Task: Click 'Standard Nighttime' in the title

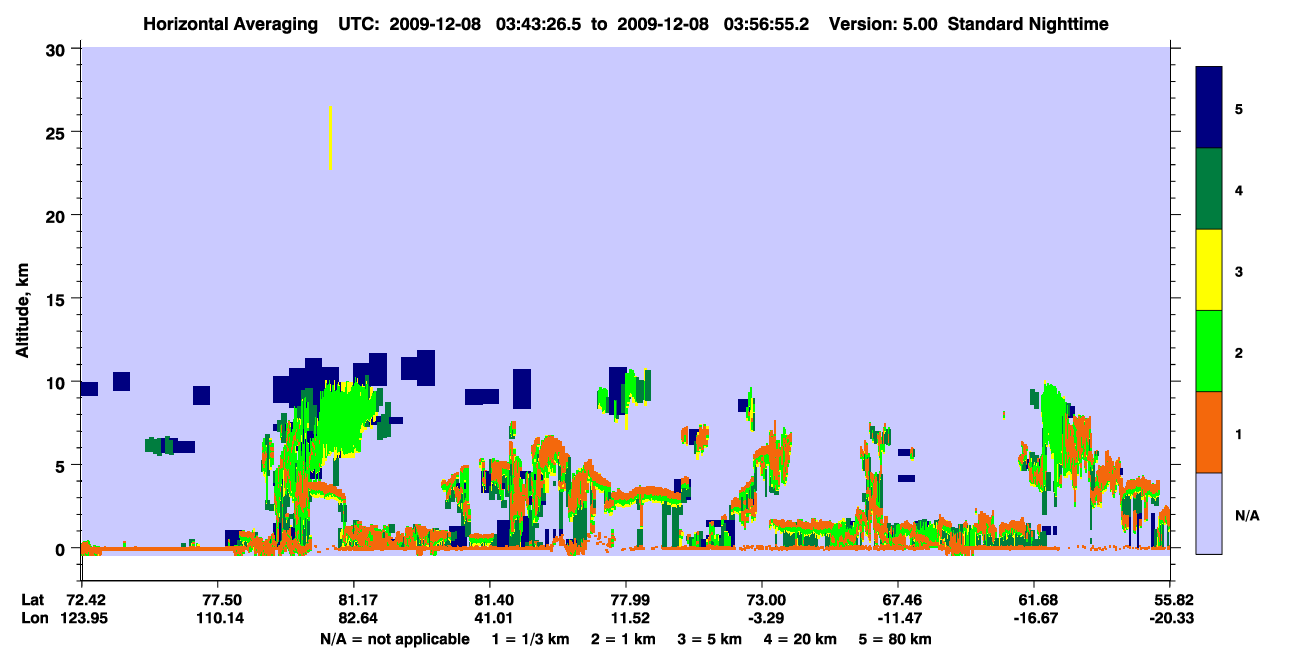Action: [x=1028, y=23]
